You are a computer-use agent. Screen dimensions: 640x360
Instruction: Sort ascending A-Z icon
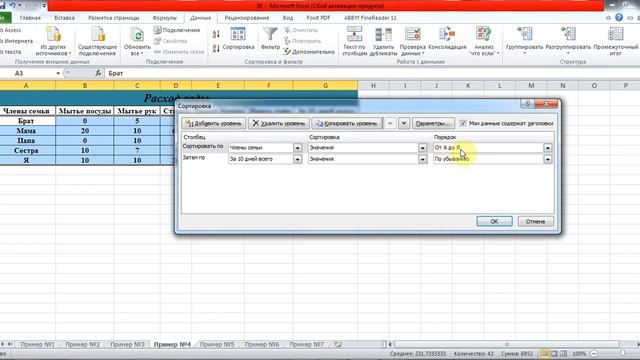tap(216, 34)
